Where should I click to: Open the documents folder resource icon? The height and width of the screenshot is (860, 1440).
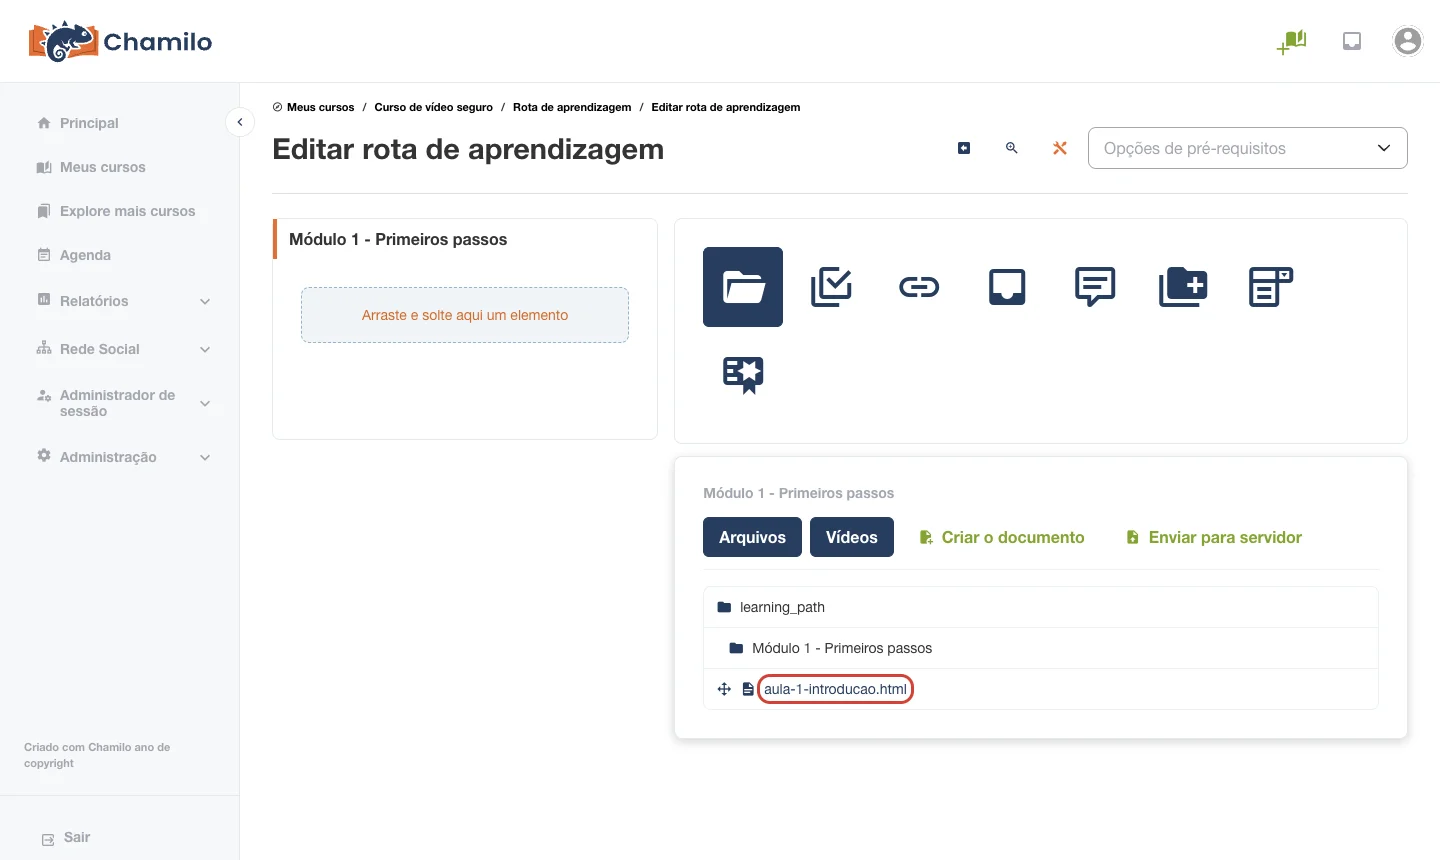743,287
